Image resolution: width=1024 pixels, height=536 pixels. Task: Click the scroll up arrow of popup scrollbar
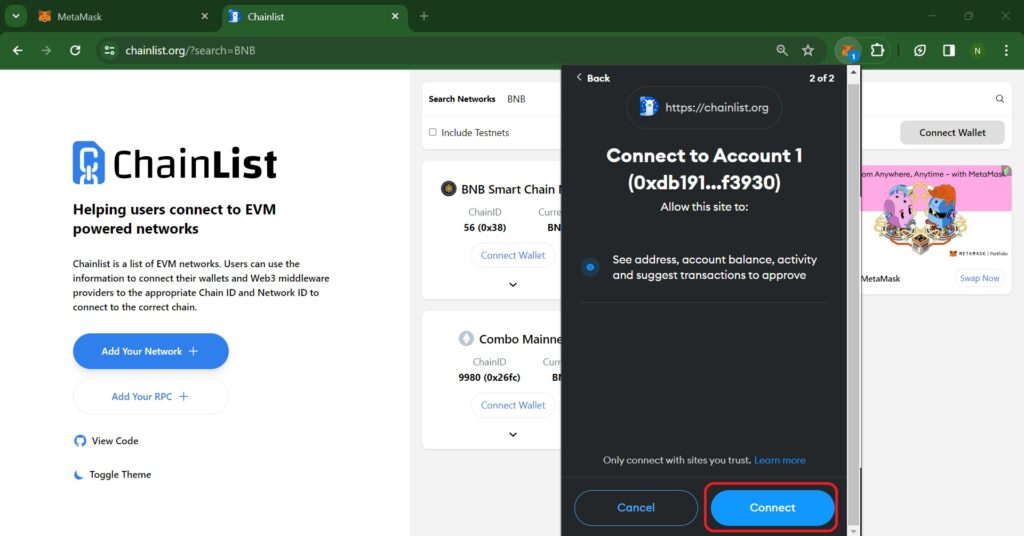pyautogui.click(x=853, y=72)
